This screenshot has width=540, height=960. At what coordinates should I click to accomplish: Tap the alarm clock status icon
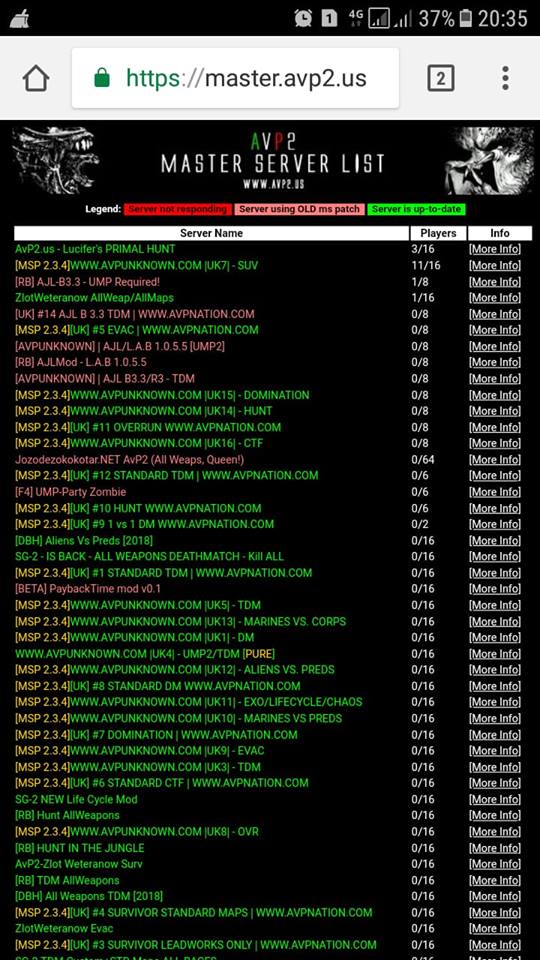(302, 18)
